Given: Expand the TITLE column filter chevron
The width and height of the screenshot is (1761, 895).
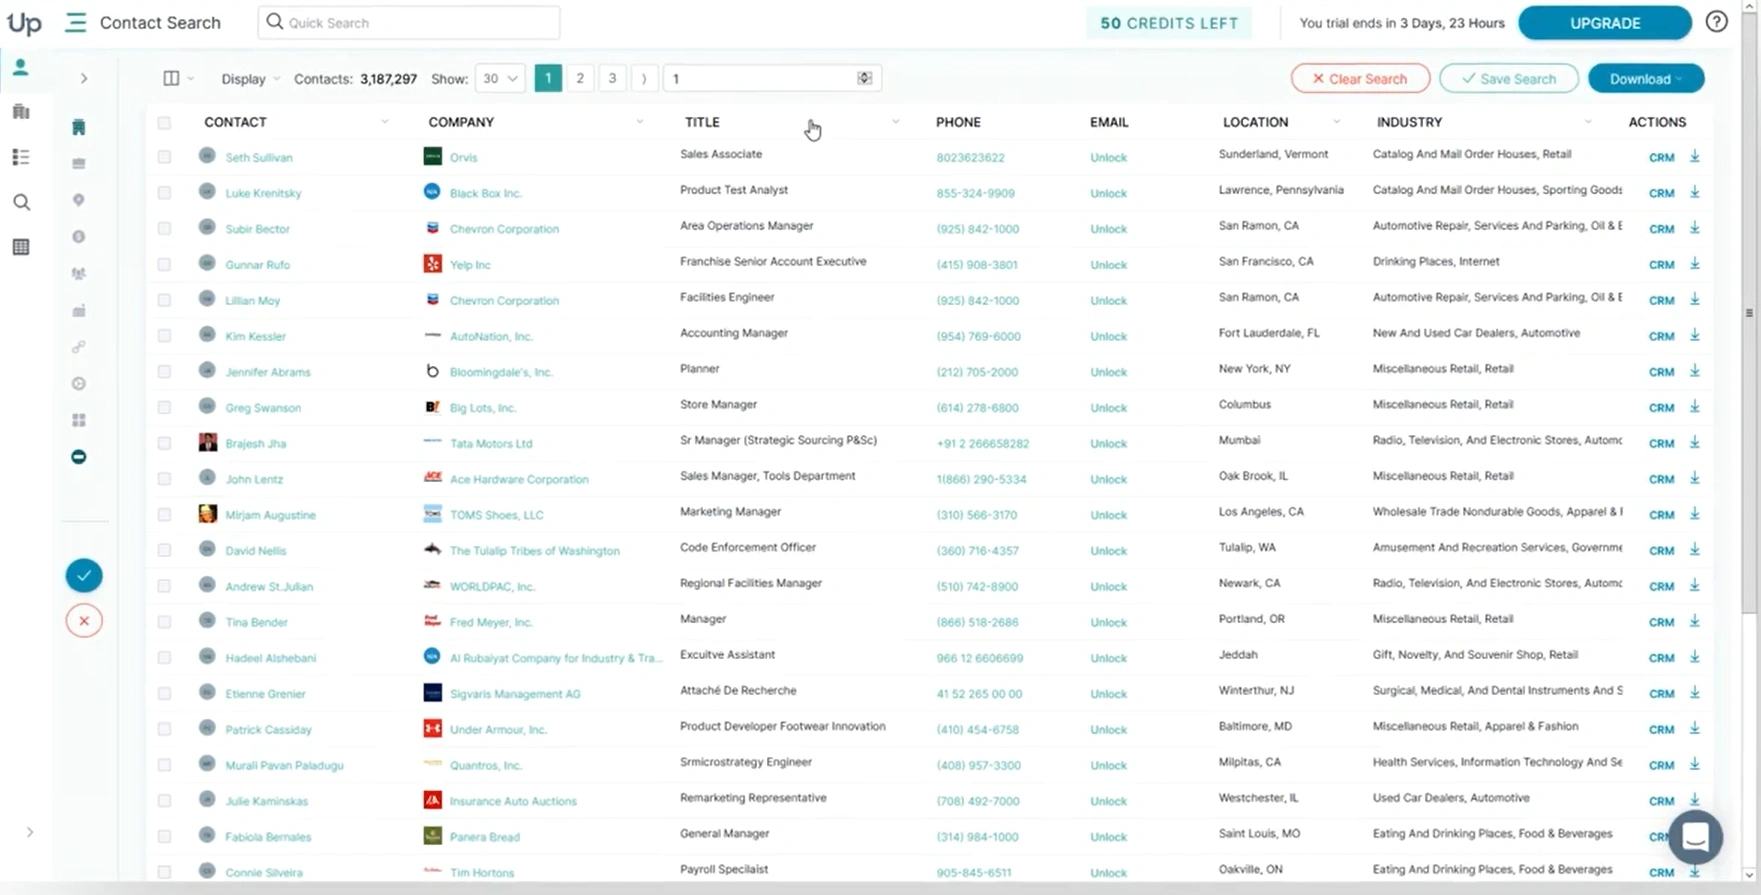Looking at the screenshot, I should tap(895, 122).
